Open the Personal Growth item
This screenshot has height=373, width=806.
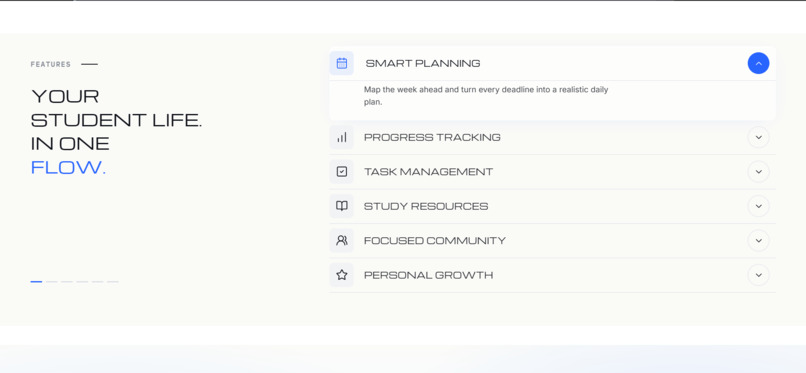tap(552, 275)
